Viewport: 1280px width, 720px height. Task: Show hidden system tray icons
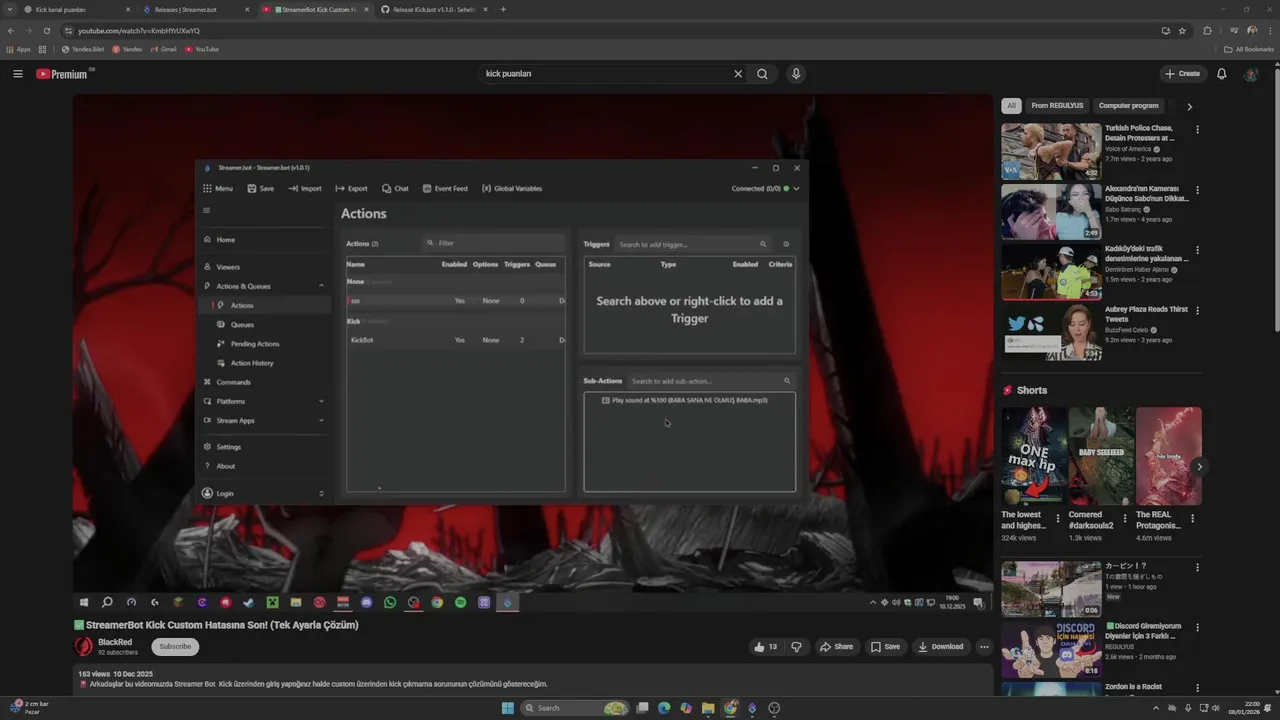(1156, 708)
